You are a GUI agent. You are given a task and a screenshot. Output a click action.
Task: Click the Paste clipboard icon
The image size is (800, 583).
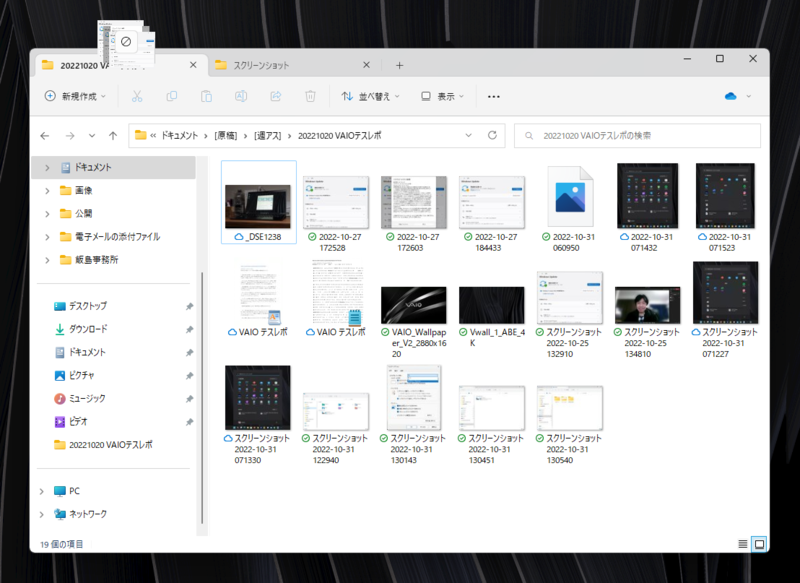(206, 96)
